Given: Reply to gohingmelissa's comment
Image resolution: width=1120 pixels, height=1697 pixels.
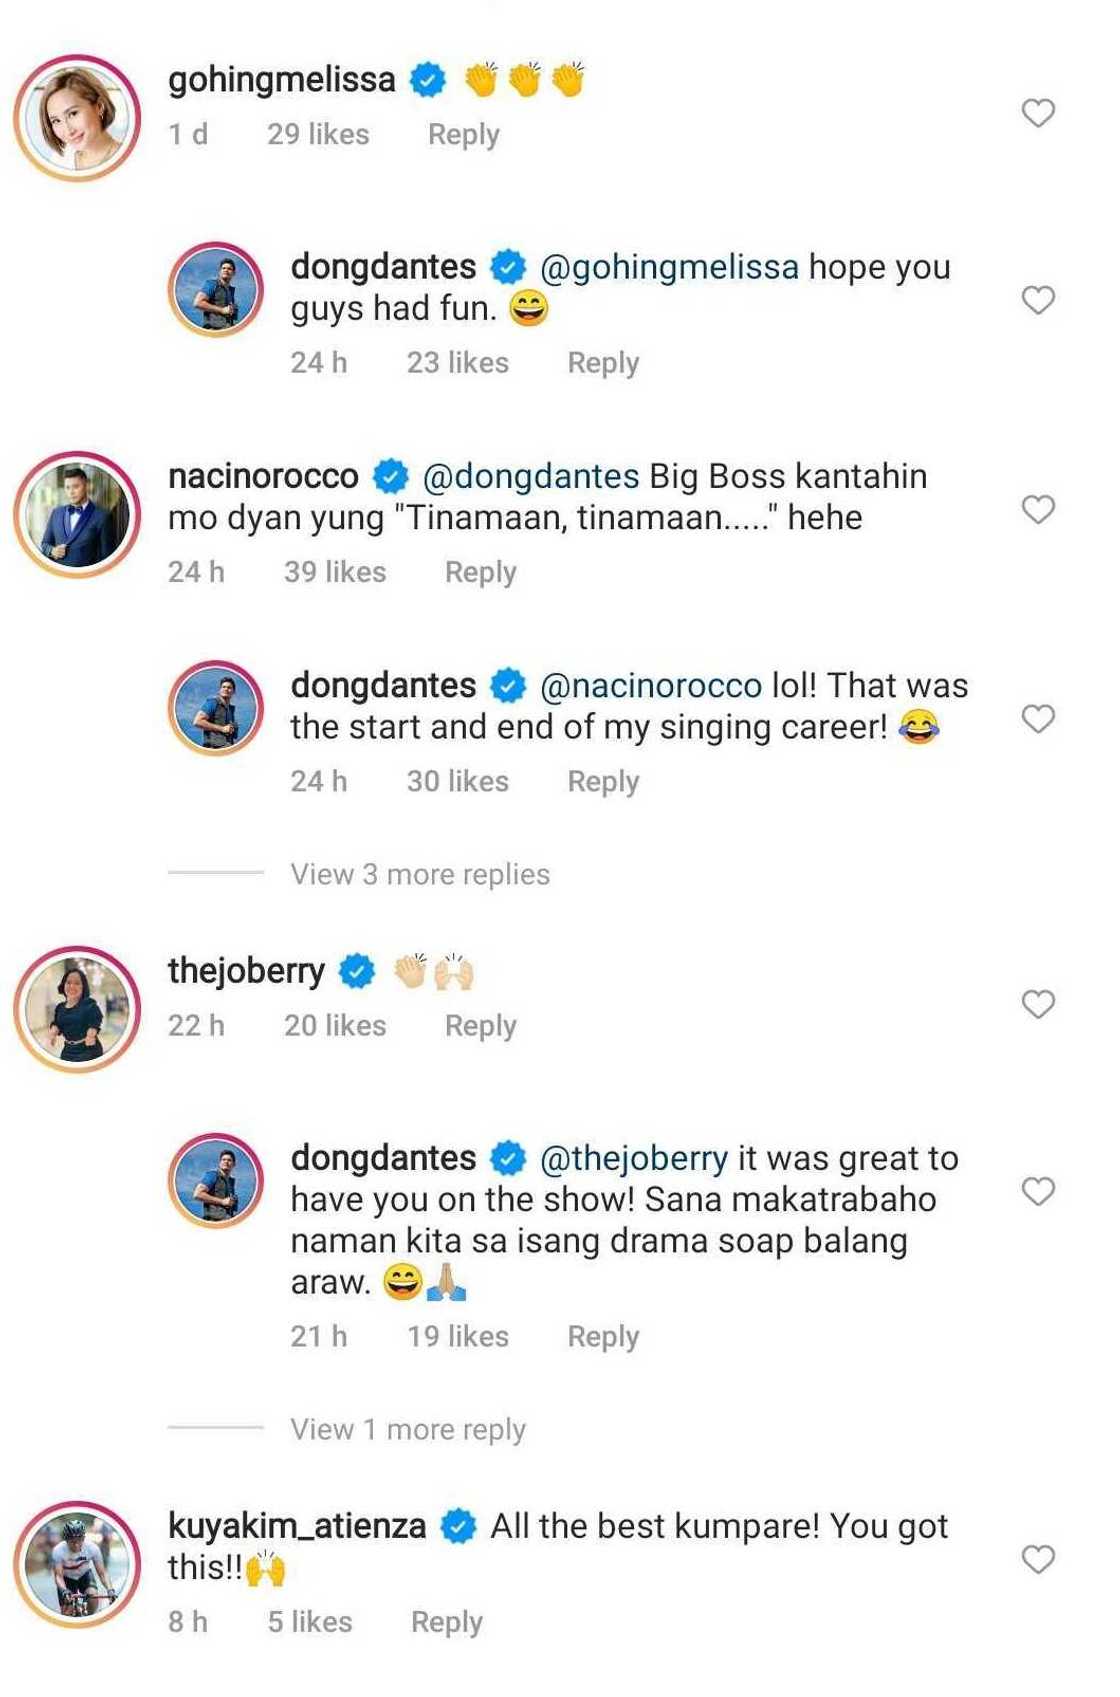Looking at the screenshot, I should 463,135.
